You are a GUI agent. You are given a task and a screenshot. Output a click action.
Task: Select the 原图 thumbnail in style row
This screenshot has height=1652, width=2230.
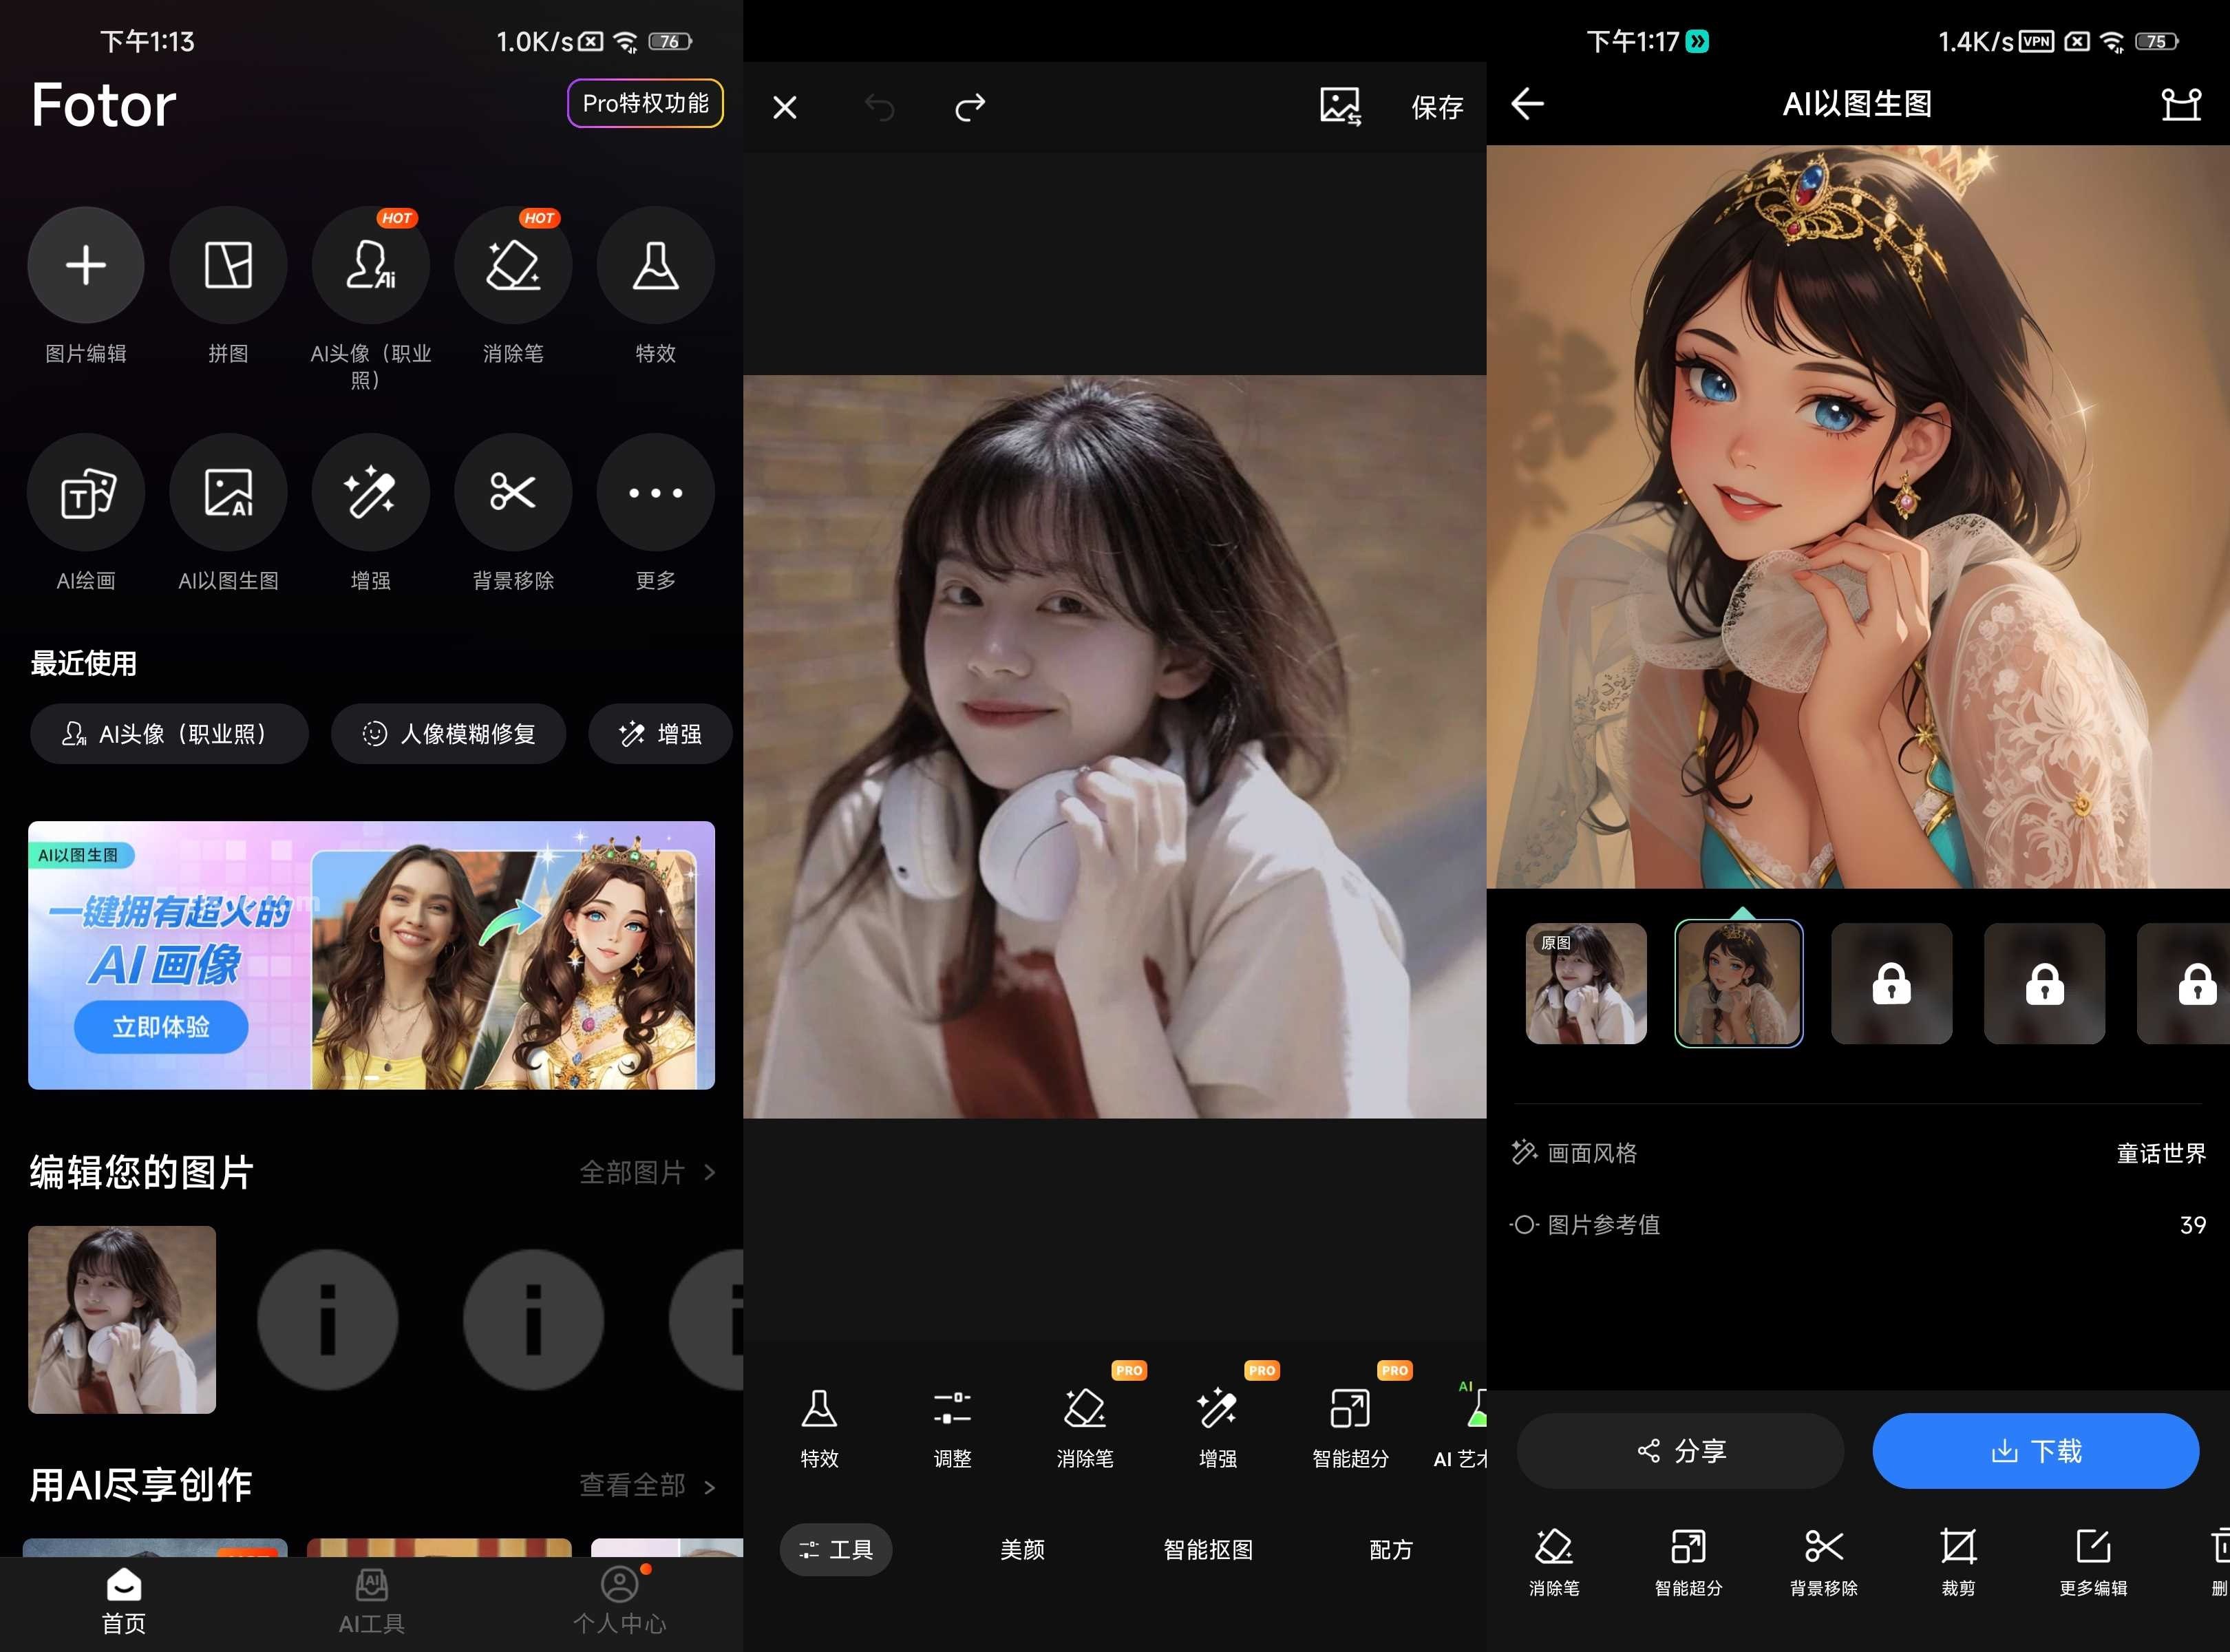point(1586,983)
